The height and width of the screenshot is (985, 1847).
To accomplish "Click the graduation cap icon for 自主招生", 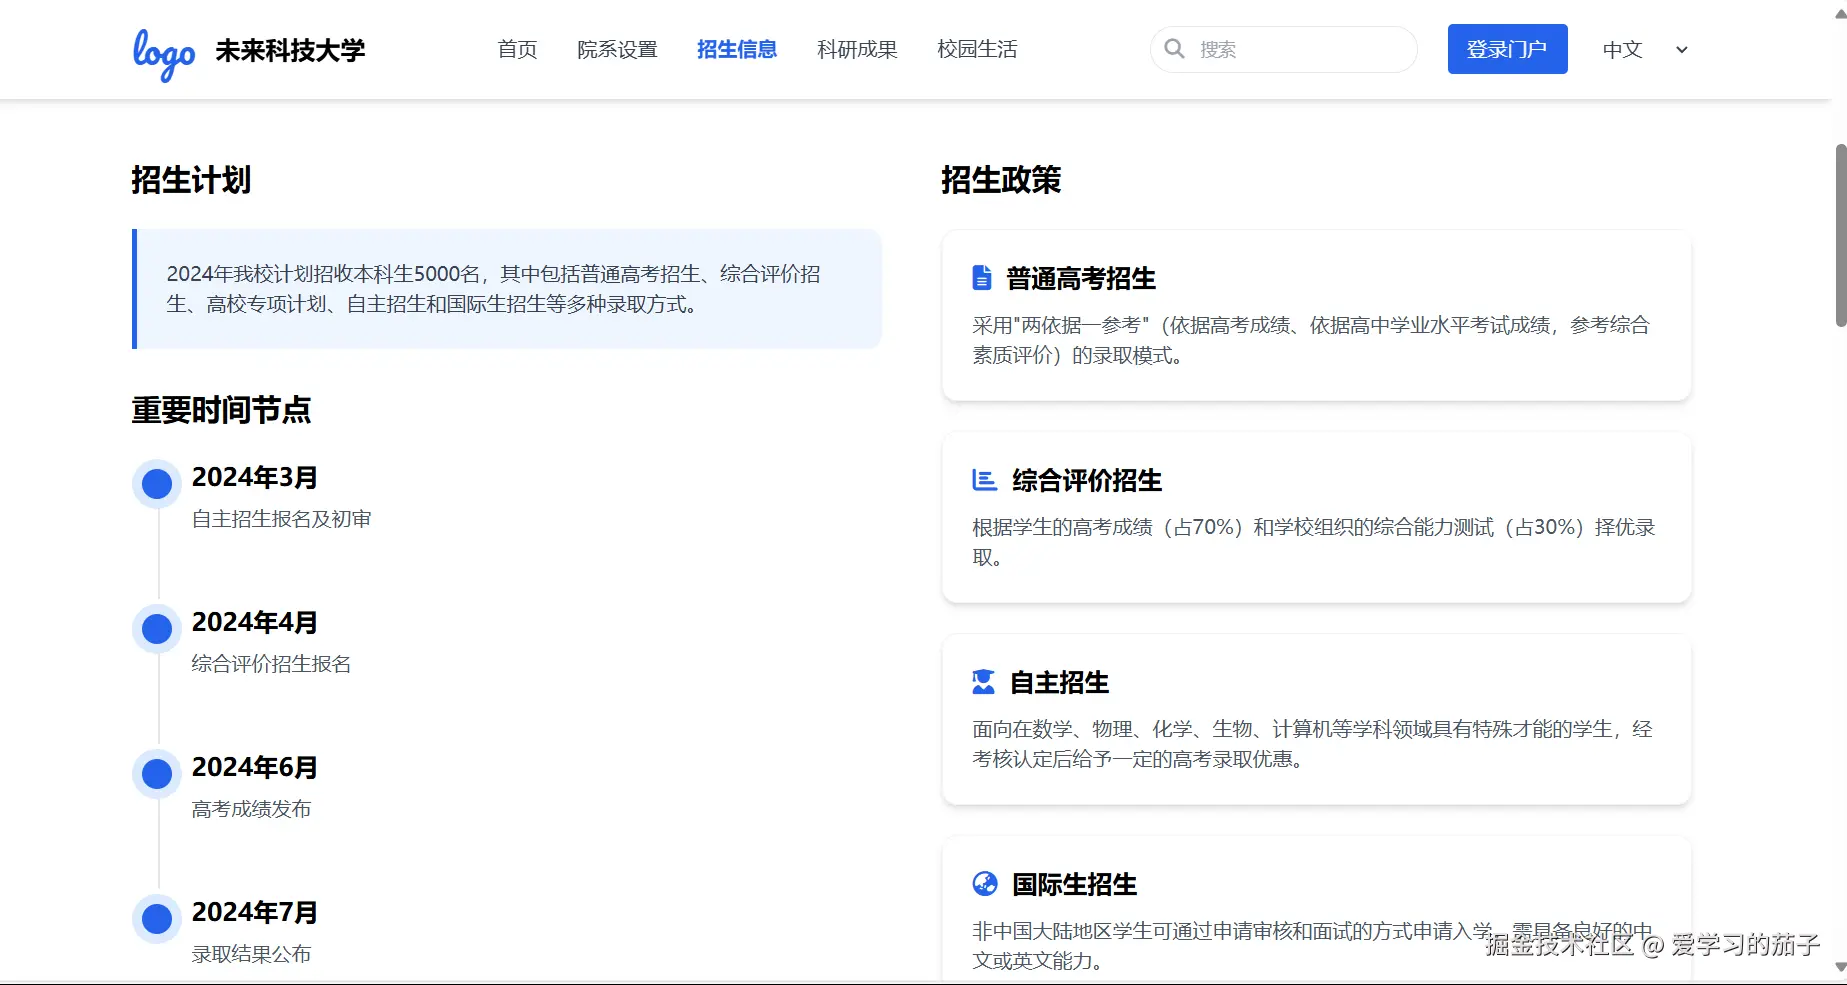I will [981, 682].
